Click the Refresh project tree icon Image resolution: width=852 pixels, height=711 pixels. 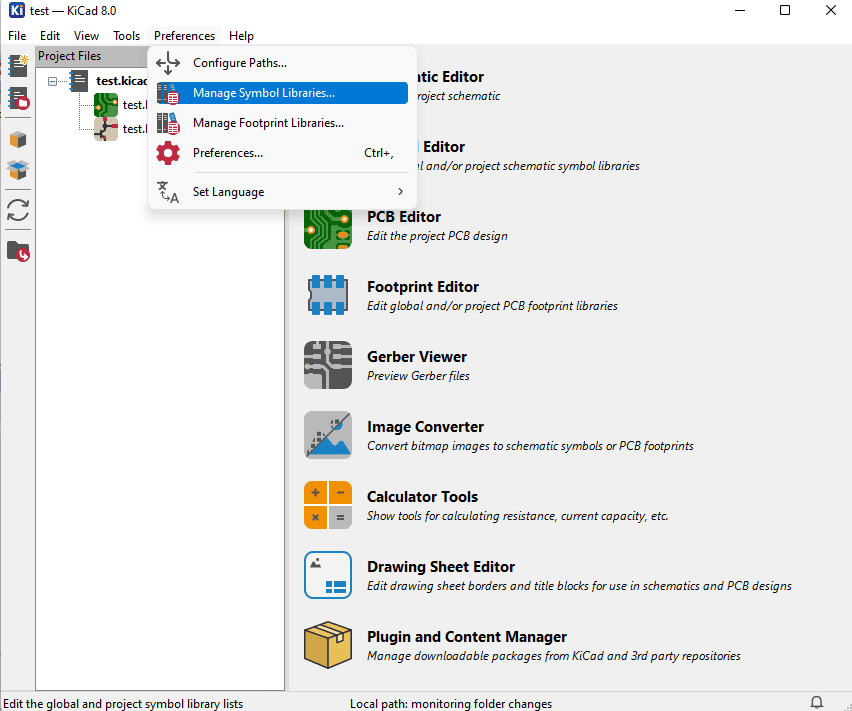pyautogui.click(x=18, y=210)
